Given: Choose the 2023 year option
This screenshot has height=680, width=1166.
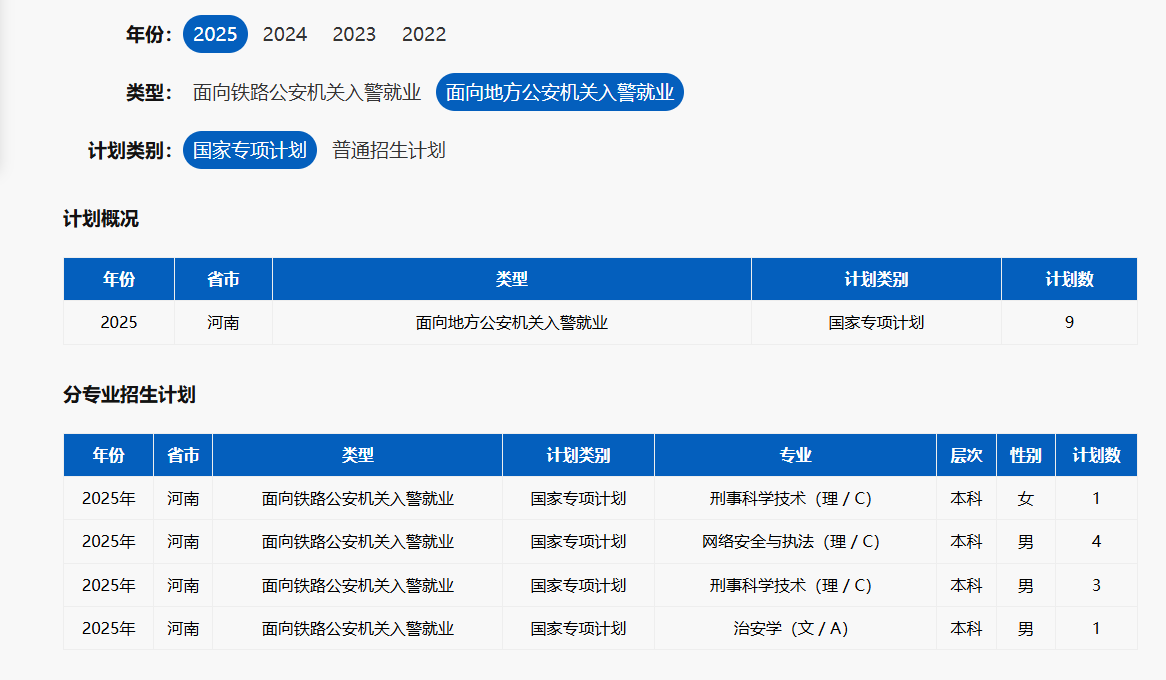Looking at the screenshot, I should [x=354, y=34].
